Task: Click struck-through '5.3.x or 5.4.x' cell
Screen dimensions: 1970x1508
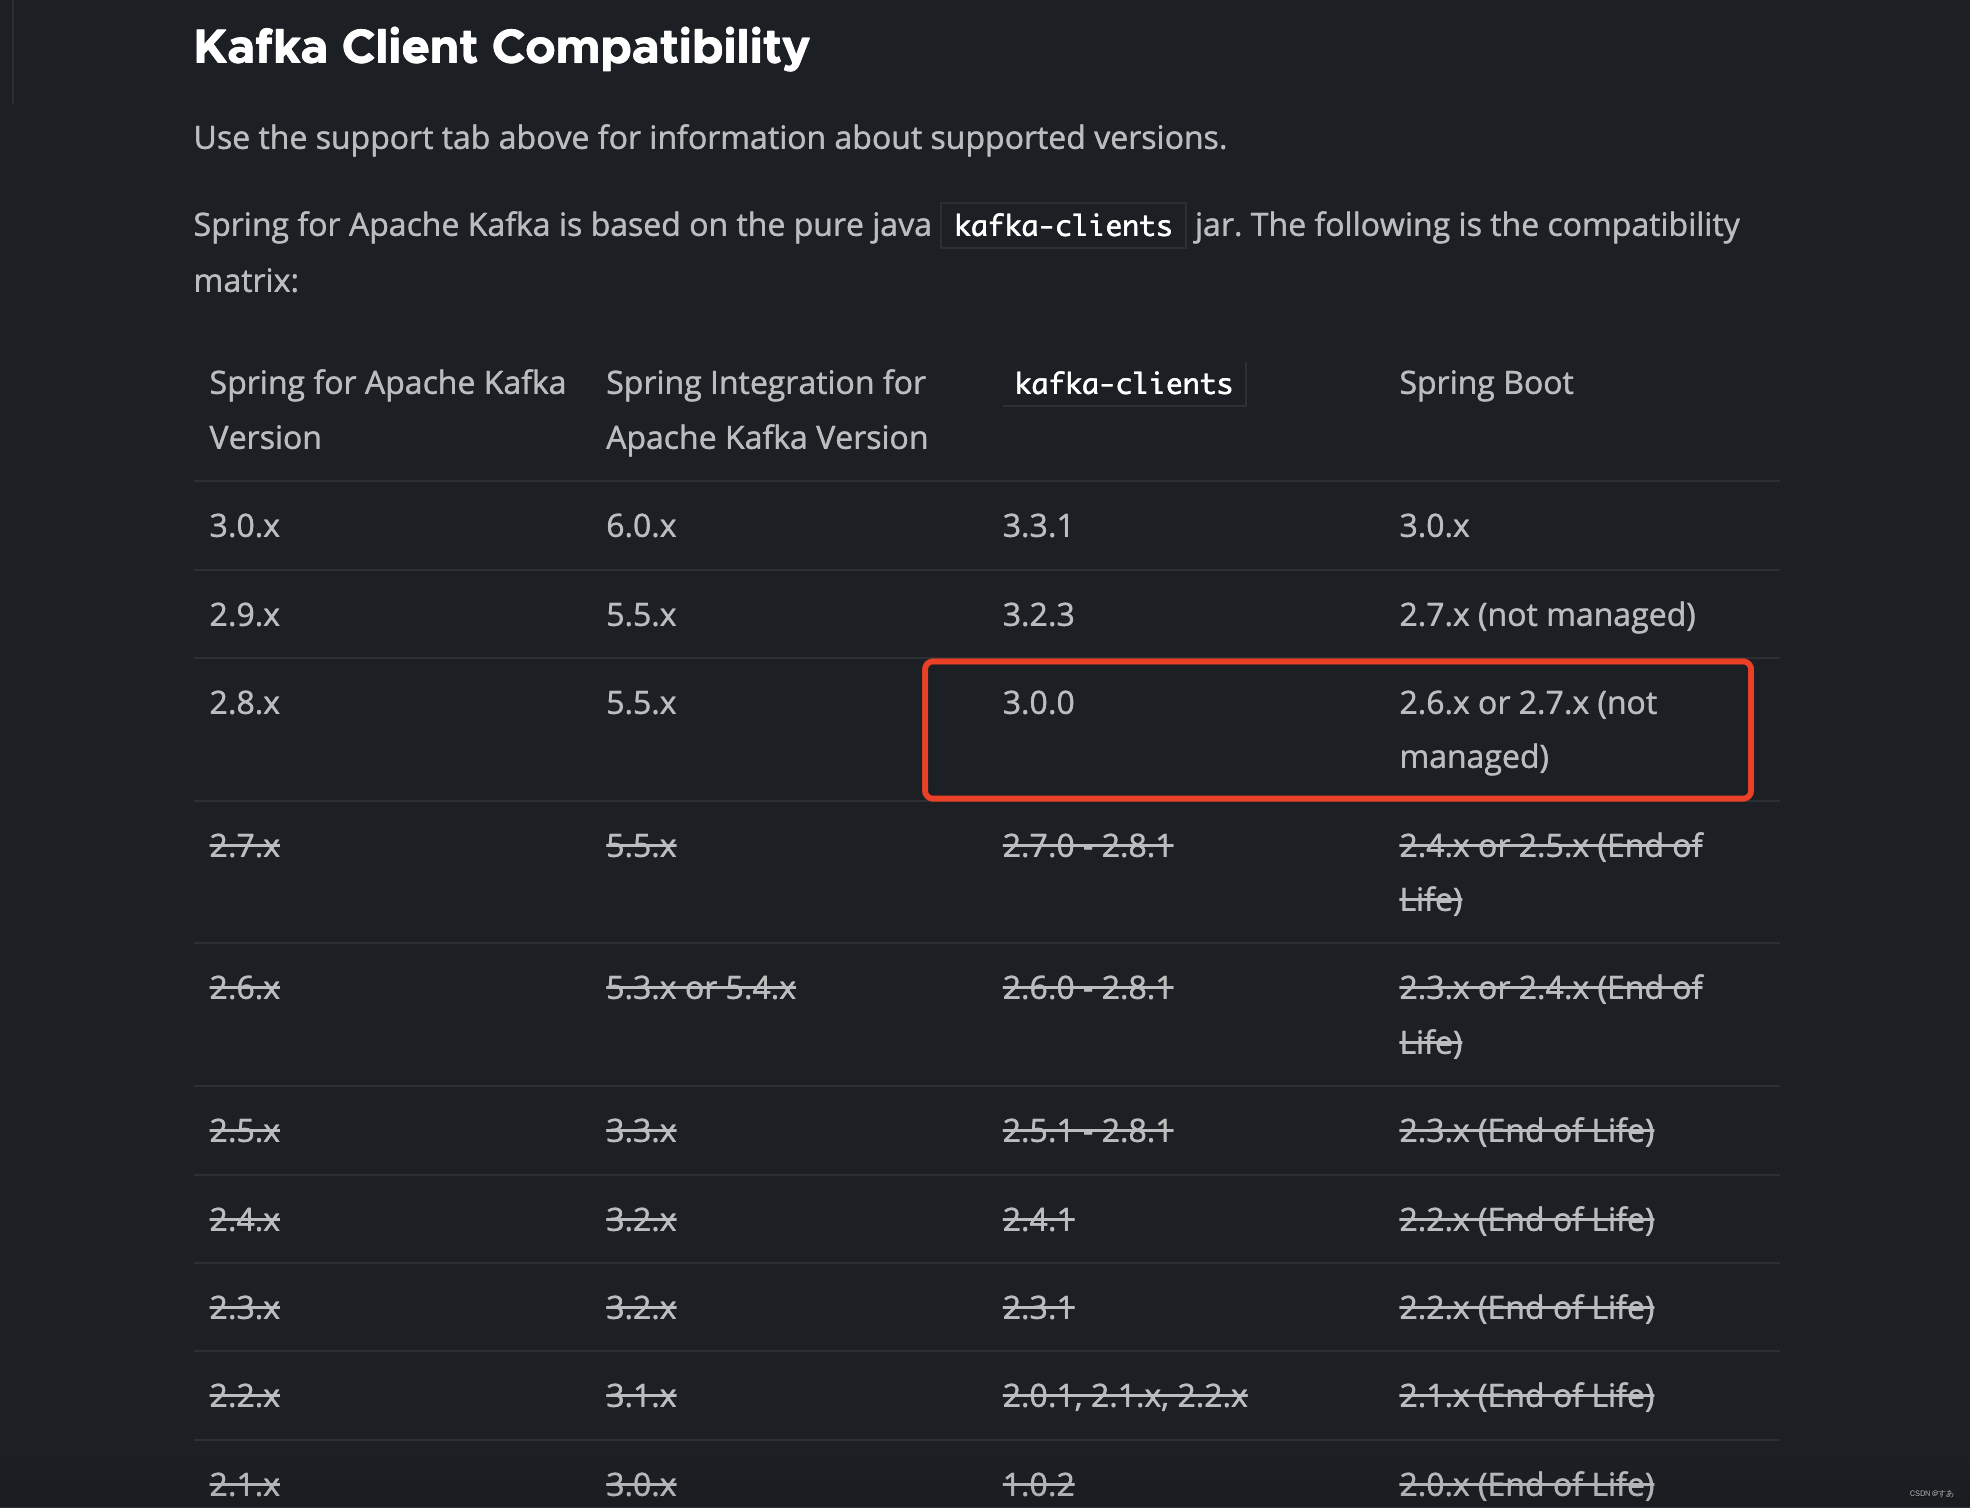Action: (700, 988)
